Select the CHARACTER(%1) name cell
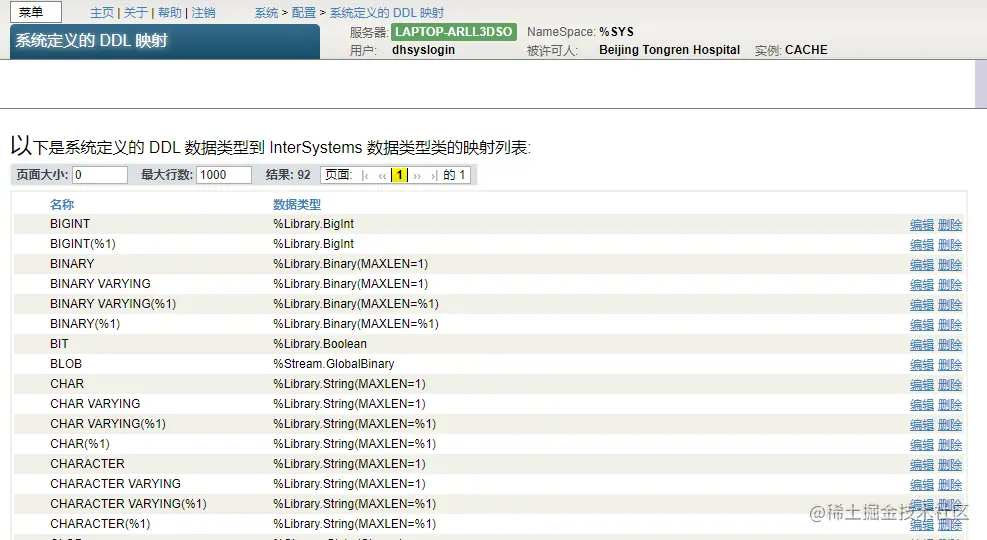Image resolution: width=987 pixels, height=540 pixels. pyautogui.click(x=100, y=524)
